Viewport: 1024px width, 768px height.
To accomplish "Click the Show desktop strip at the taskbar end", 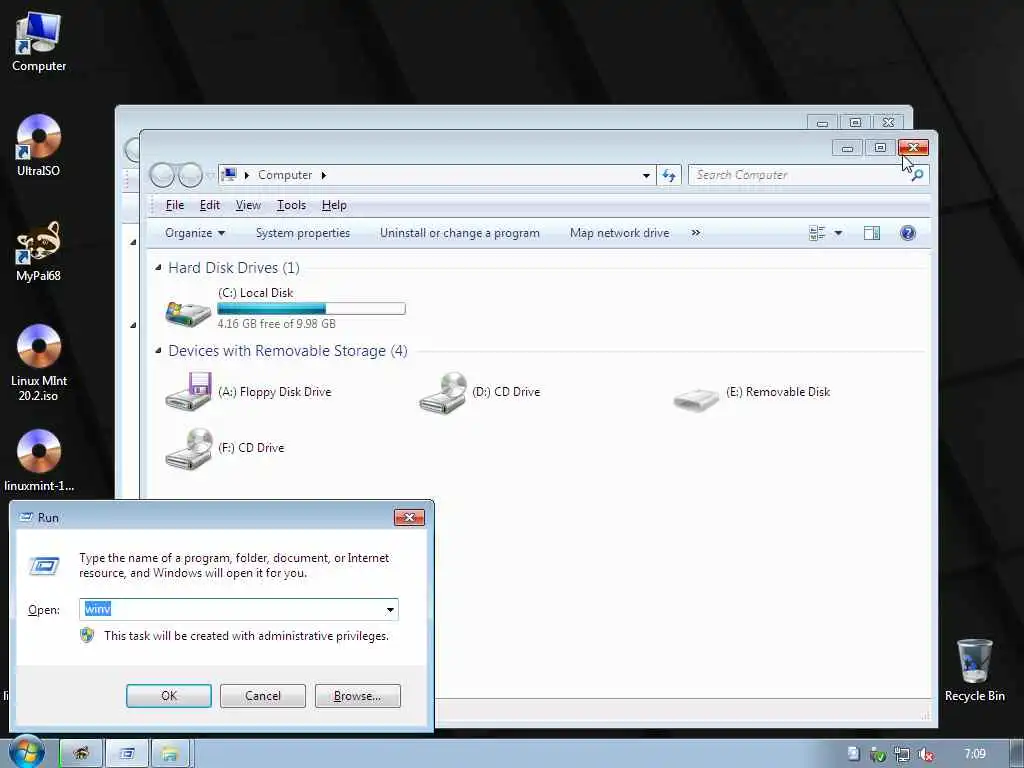I will coord(1017,754).
